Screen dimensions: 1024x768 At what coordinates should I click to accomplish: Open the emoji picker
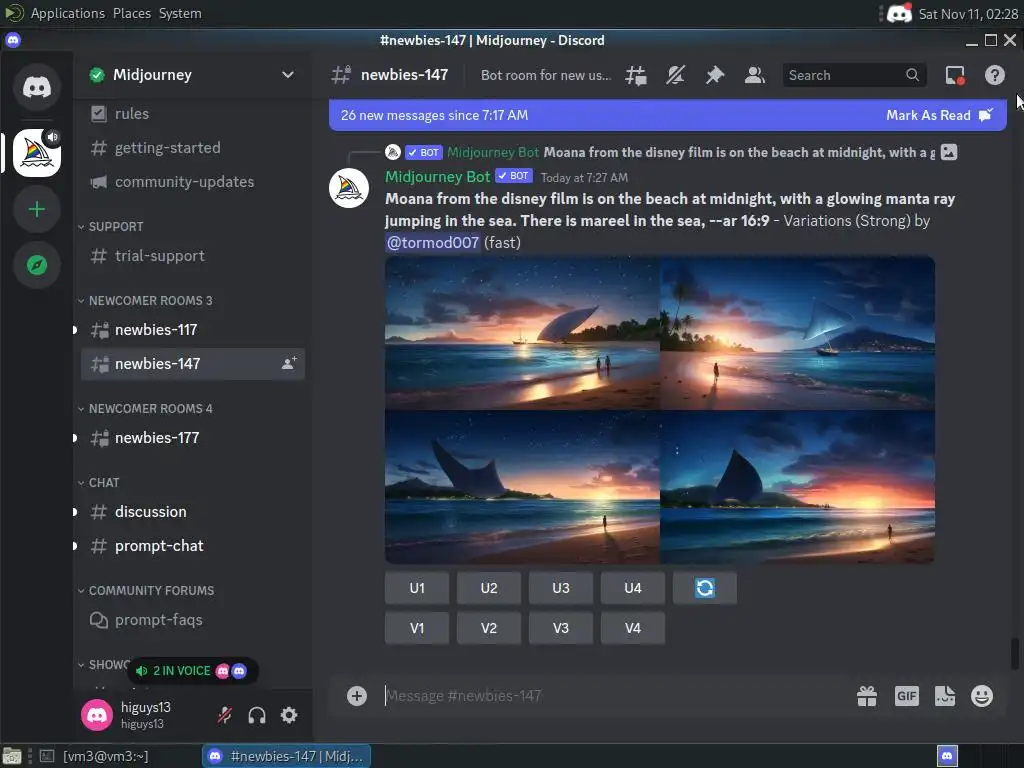point(982,696)
